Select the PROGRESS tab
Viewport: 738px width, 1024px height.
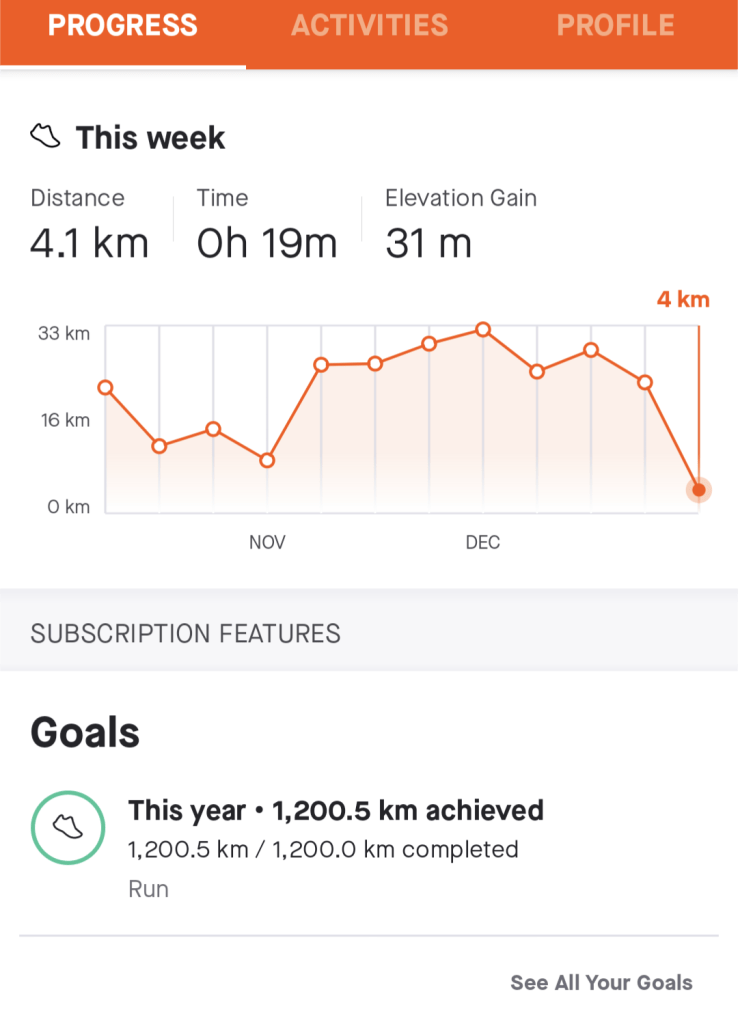(122, 26)
